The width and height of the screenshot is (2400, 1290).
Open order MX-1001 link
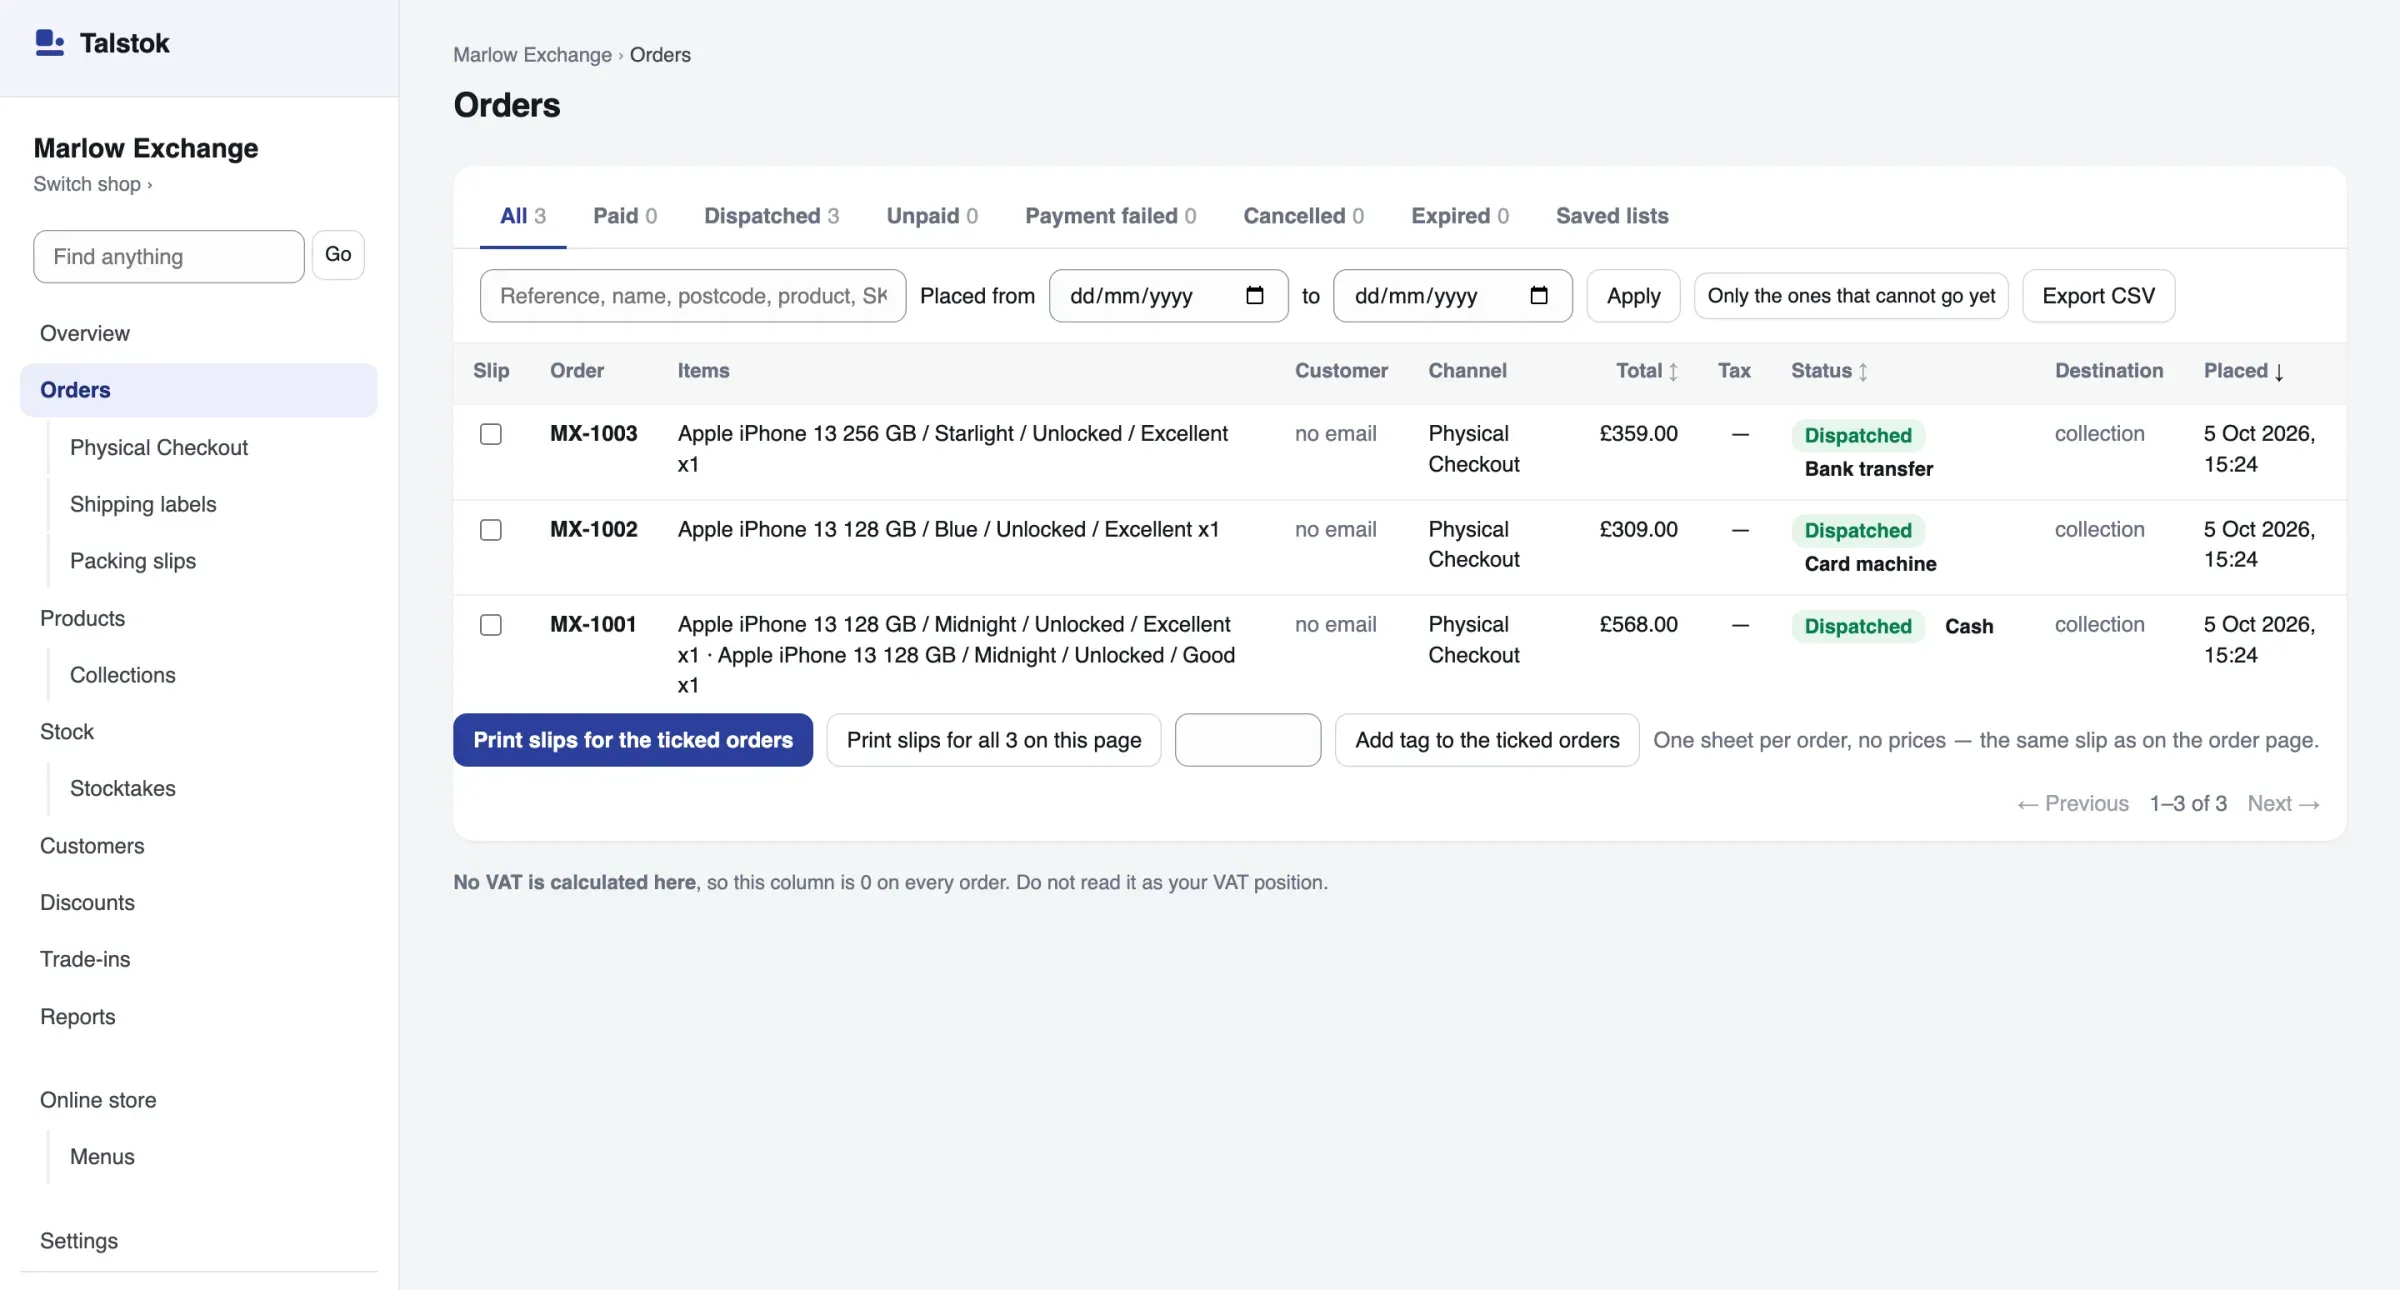pos(593,625)
